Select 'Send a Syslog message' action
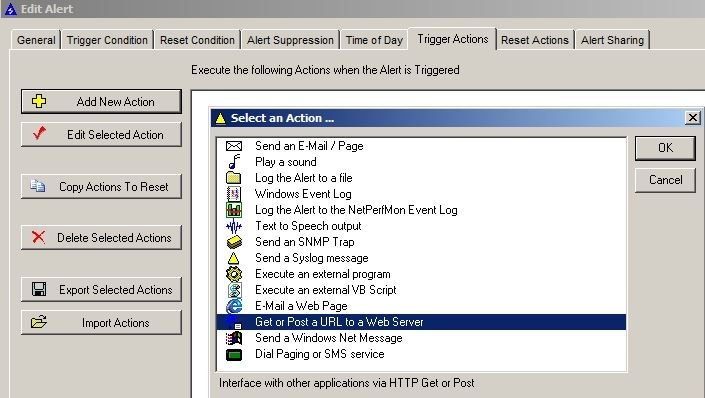 [421, 258]
